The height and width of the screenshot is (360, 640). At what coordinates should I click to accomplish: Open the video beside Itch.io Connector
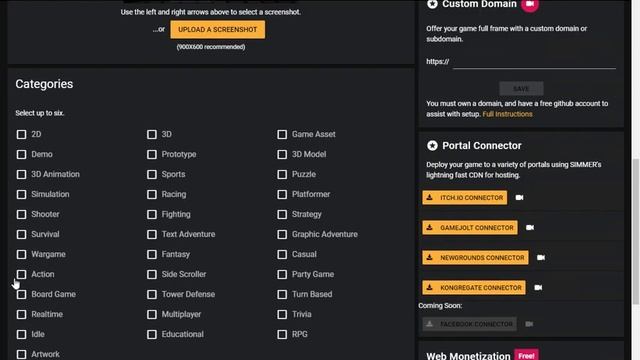tap(519, 198)
